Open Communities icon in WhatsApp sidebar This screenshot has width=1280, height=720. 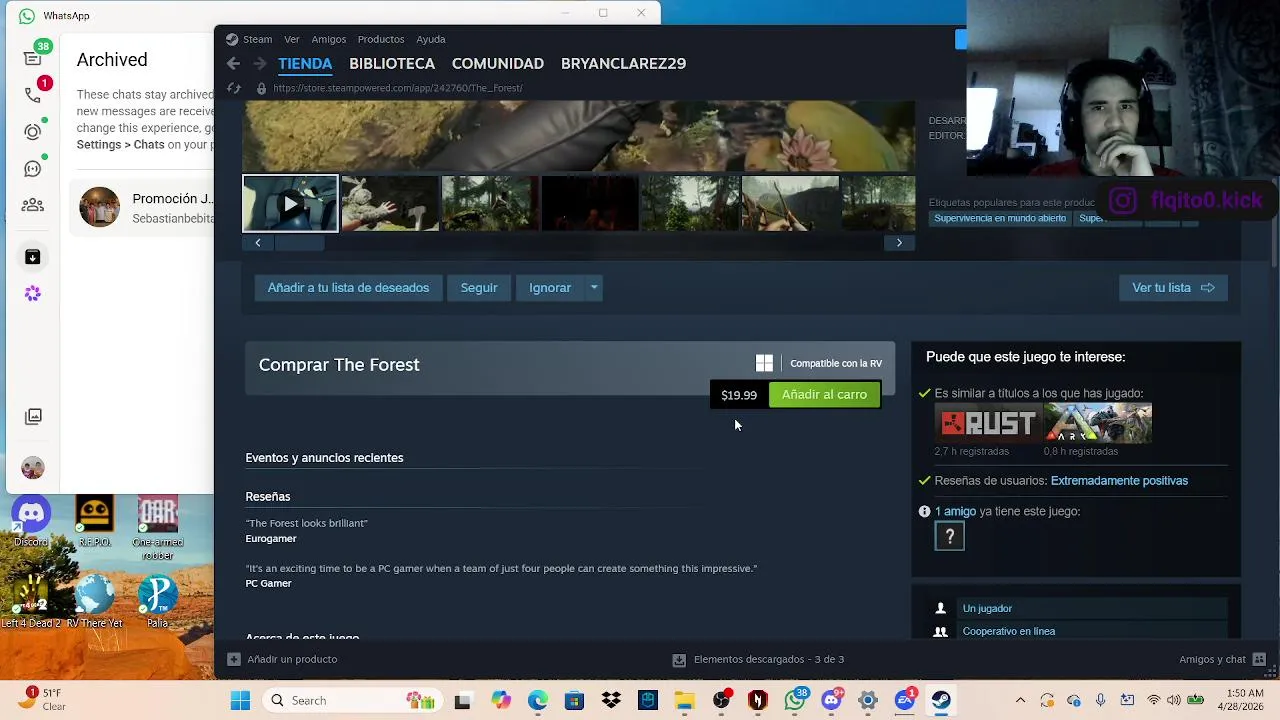click(x=33, y=206)
